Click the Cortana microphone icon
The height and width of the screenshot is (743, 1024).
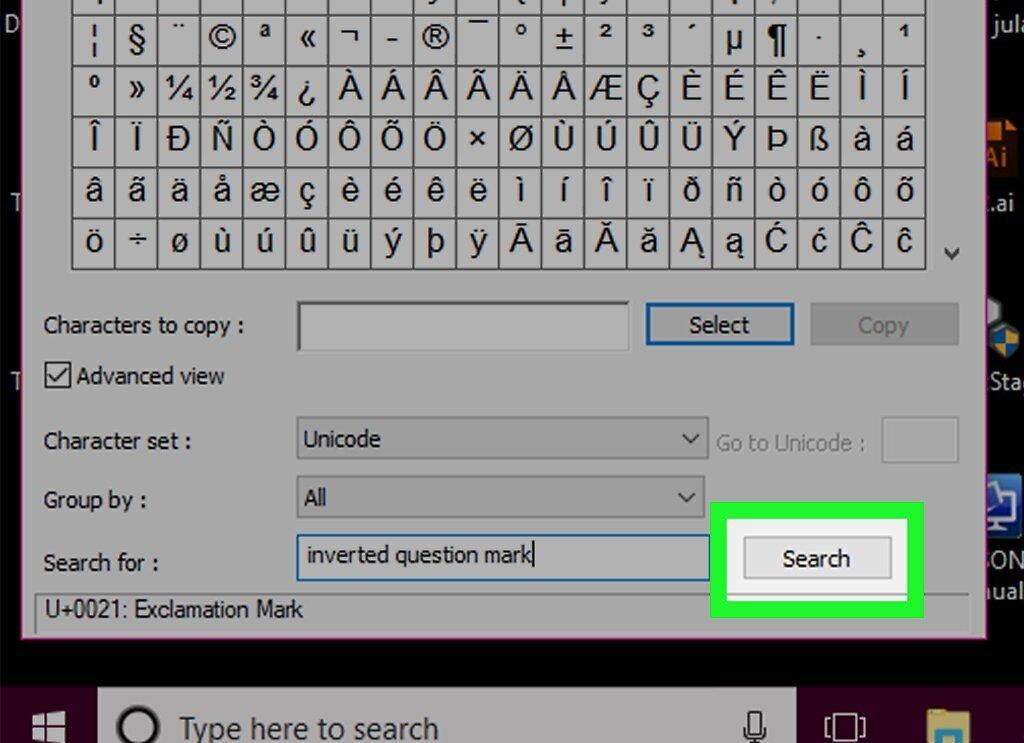click(754, 726)
